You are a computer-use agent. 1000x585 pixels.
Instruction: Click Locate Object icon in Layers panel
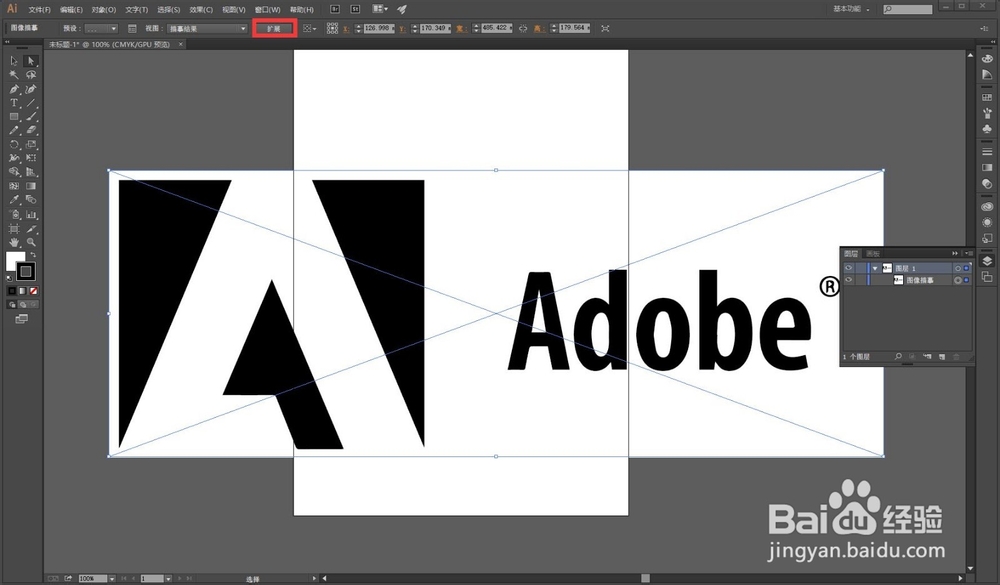coord(898,357)
